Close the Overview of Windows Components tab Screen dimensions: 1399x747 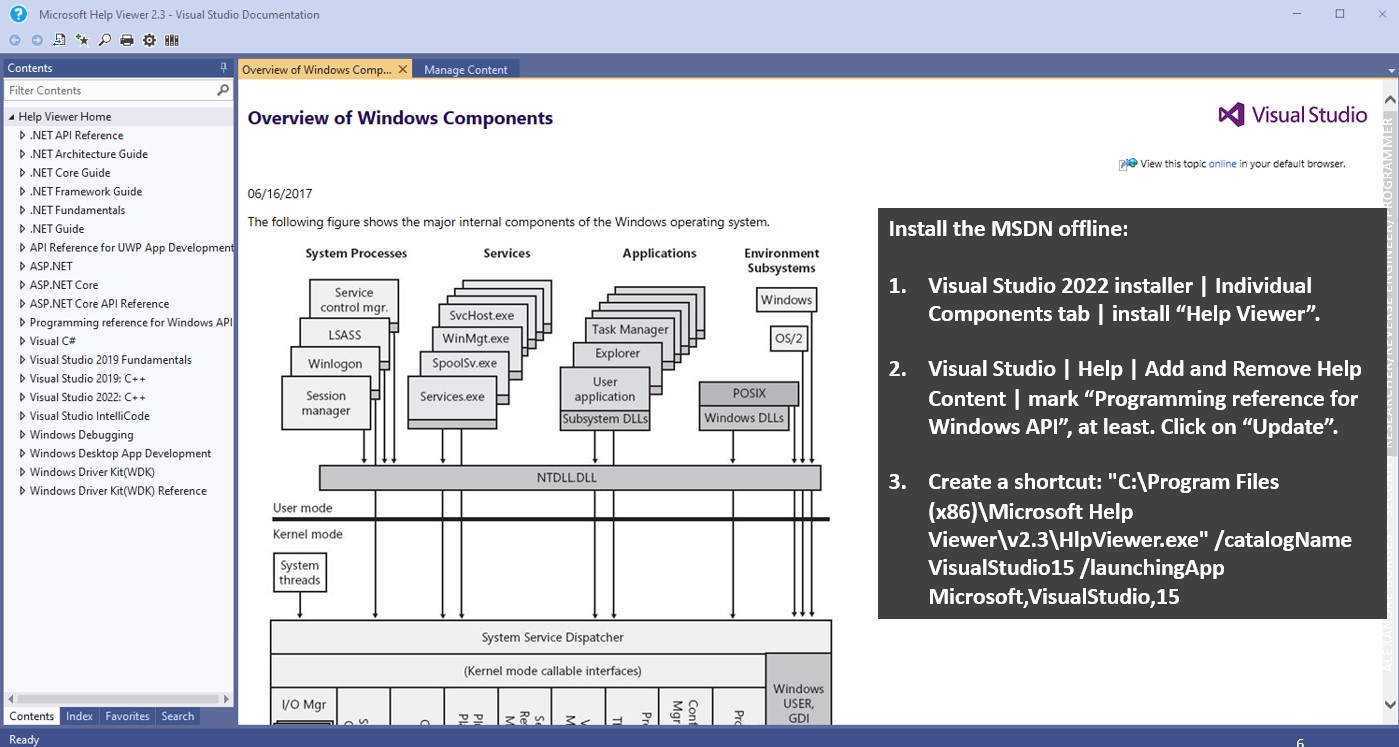click(x=403, y=69)
